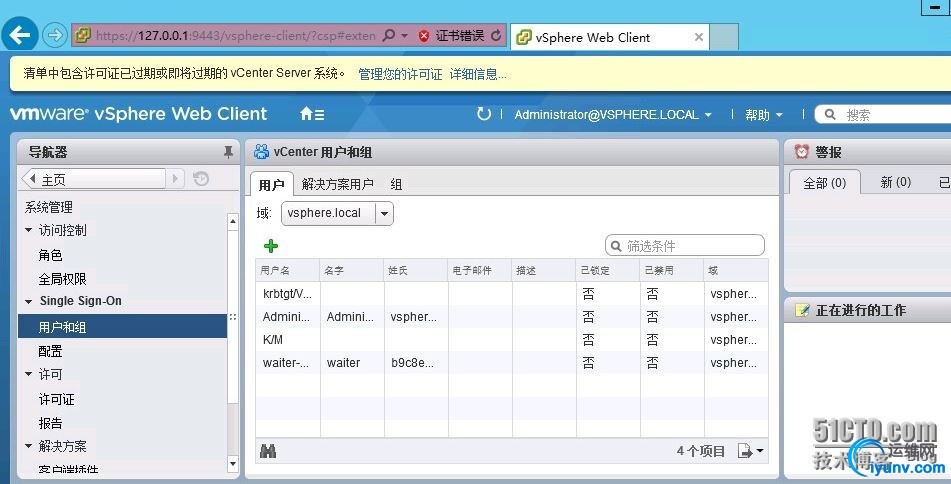Open the 帮助 help dropdown menu
This screenshot has height=484, width=951.
pyautogui.click(x=764, y=115)
